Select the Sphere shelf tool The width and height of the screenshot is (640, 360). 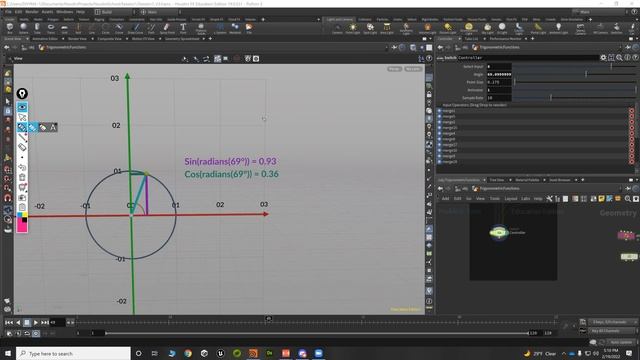pos(24,28)
